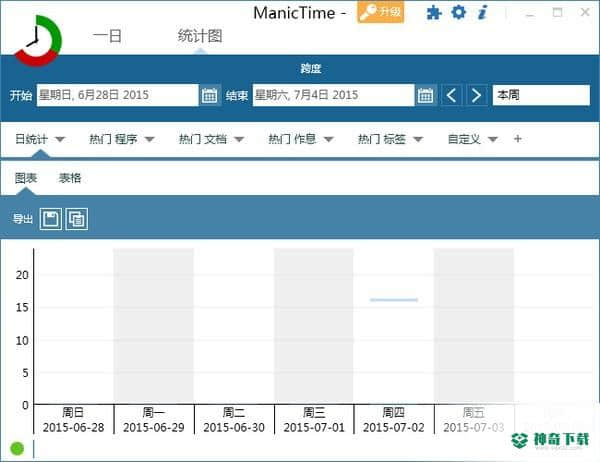
Task: Go to previous period arrow
Action: point(452,95)
